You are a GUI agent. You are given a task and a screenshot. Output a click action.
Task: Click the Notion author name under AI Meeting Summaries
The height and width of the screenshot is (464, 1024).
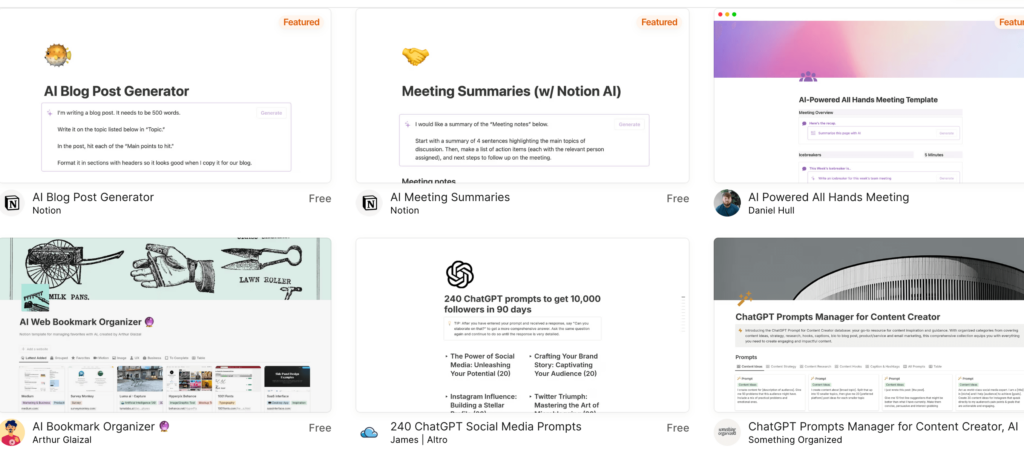click(x=405, y=210)
